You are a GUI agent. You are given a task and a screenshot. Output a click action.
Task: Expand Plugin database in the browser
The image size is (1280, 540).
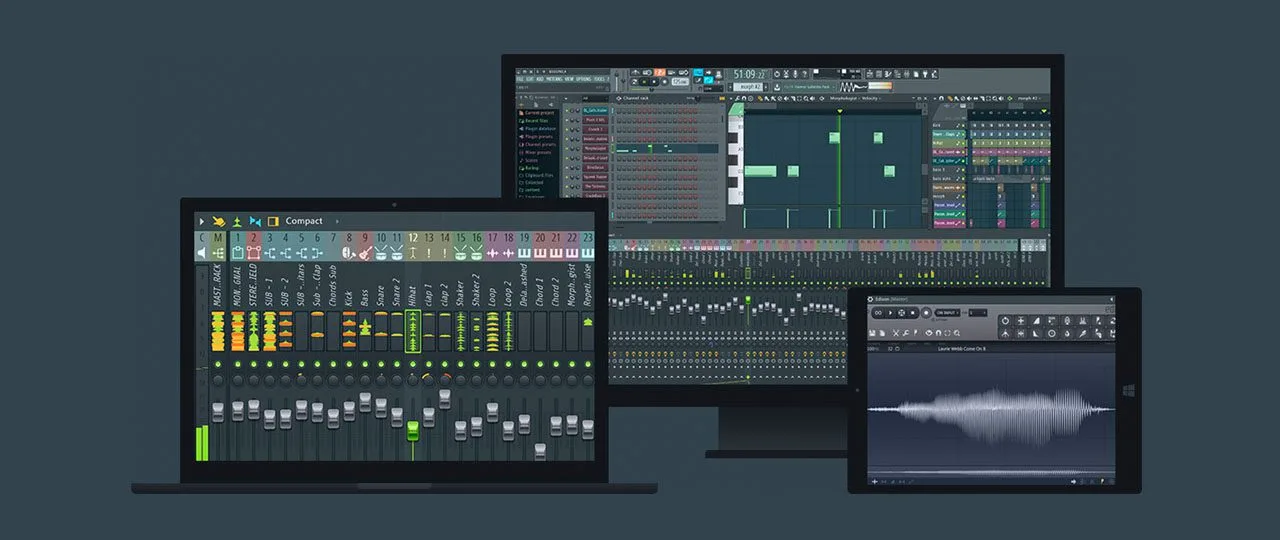click(x=537, y=129)
